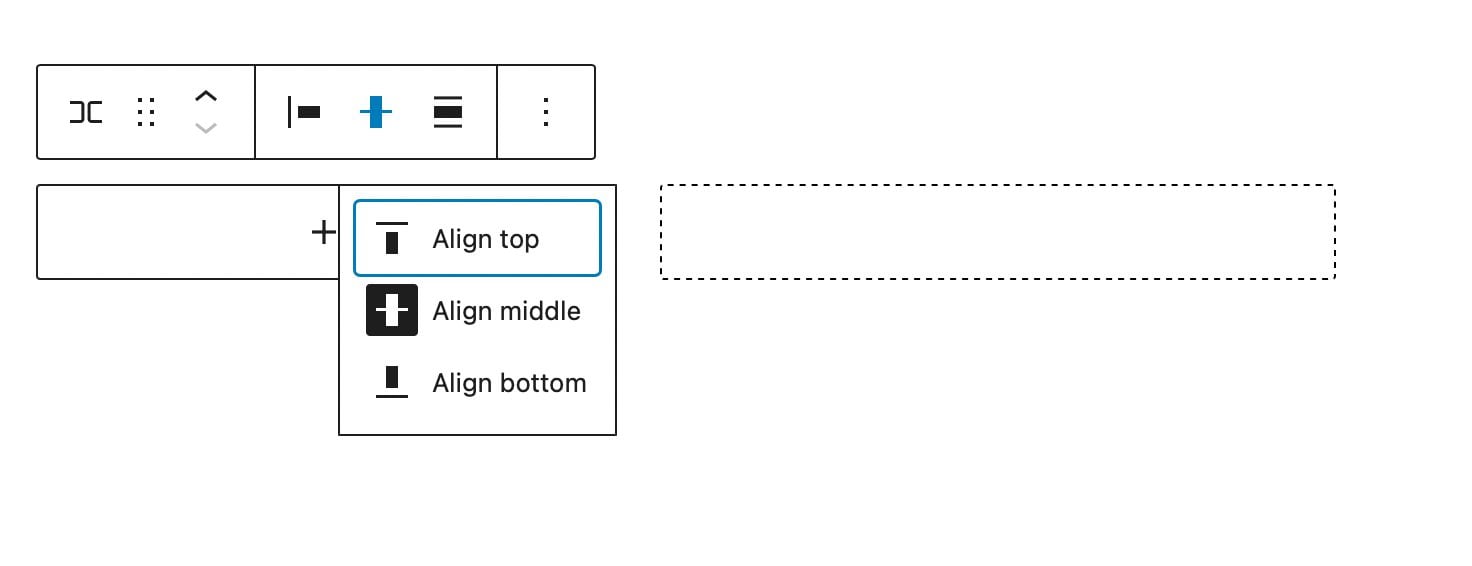Add a block with the plus appender
This screenshot has height=566, width=1472.
pos(323,232)
